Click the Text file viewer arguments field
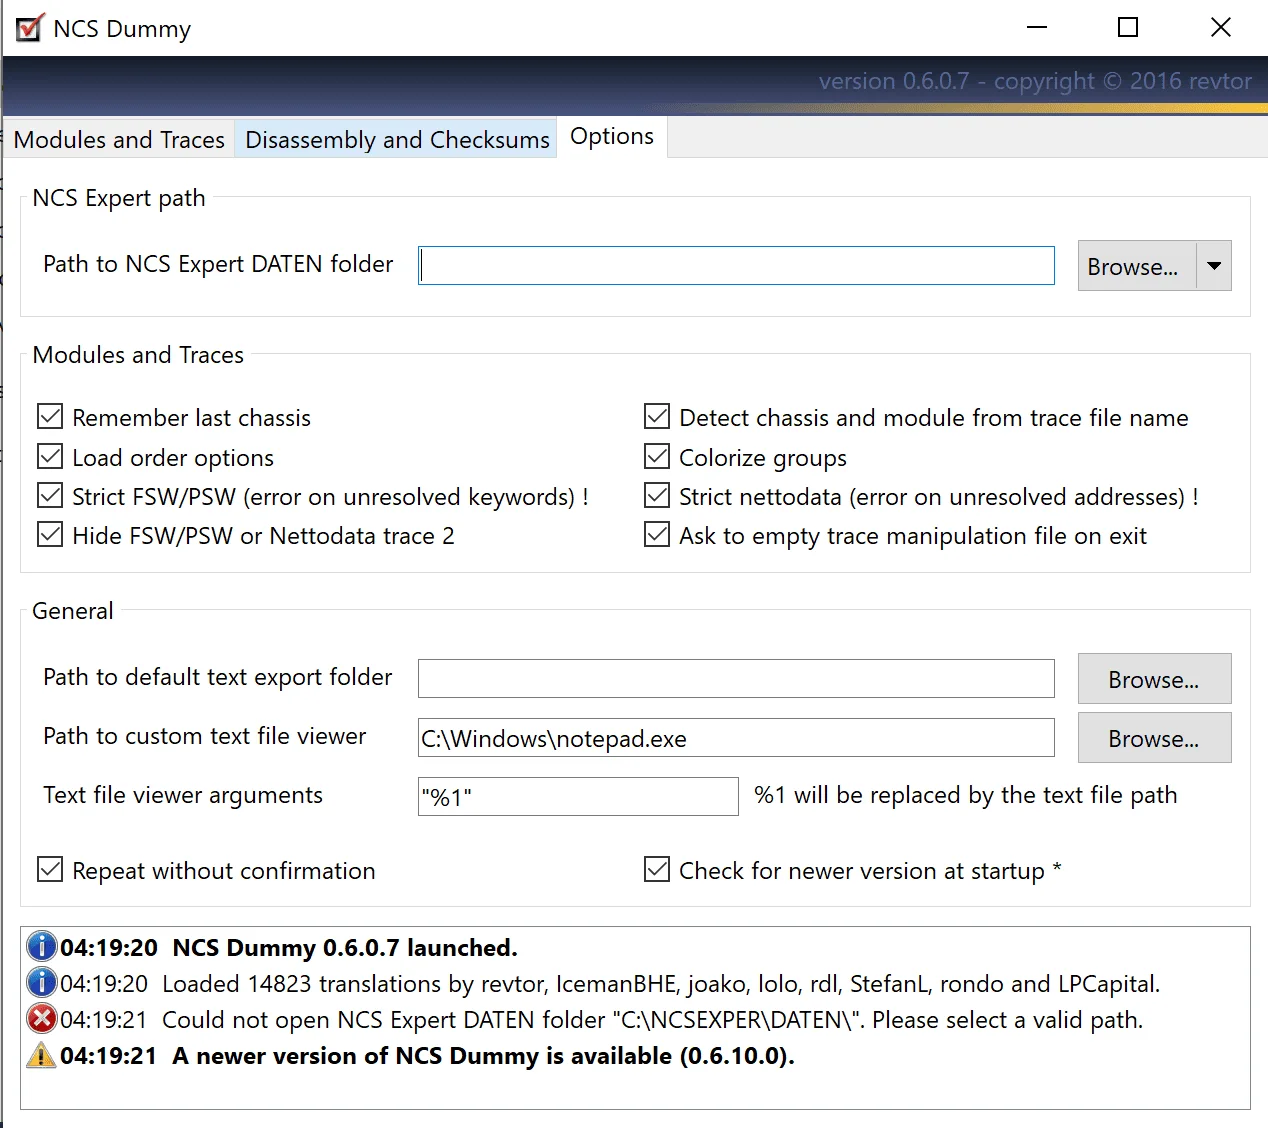 point(578,797)
